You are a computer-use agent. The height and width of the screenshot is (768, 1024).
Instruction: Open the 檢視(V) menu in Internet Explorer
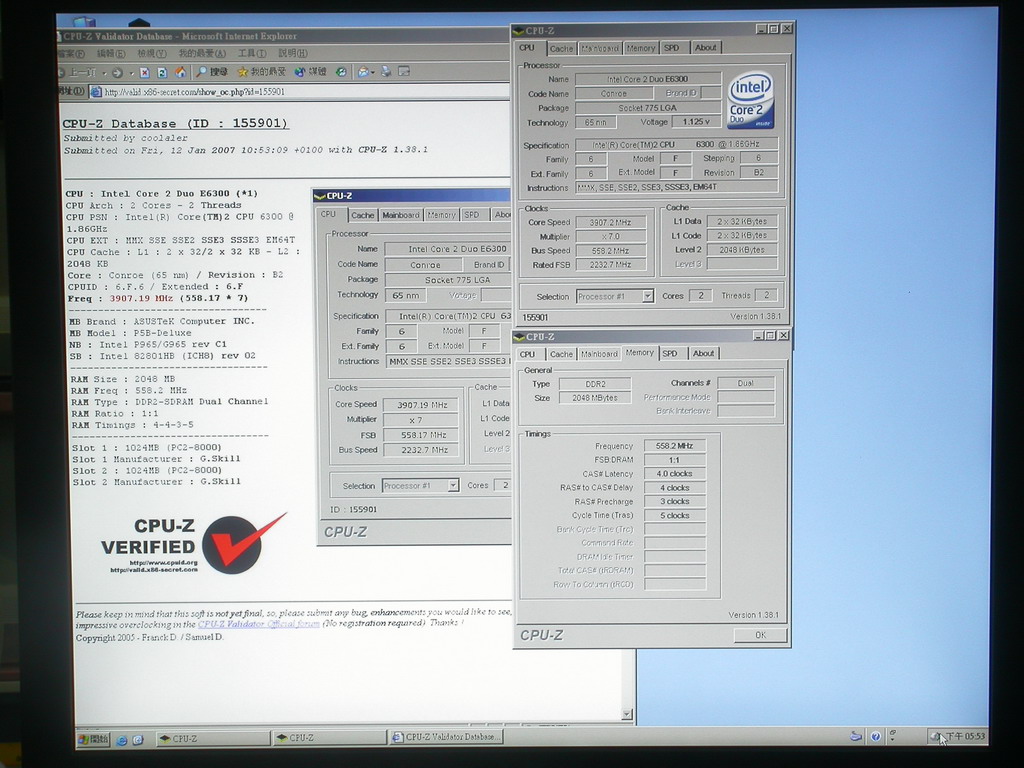point(152,54)
